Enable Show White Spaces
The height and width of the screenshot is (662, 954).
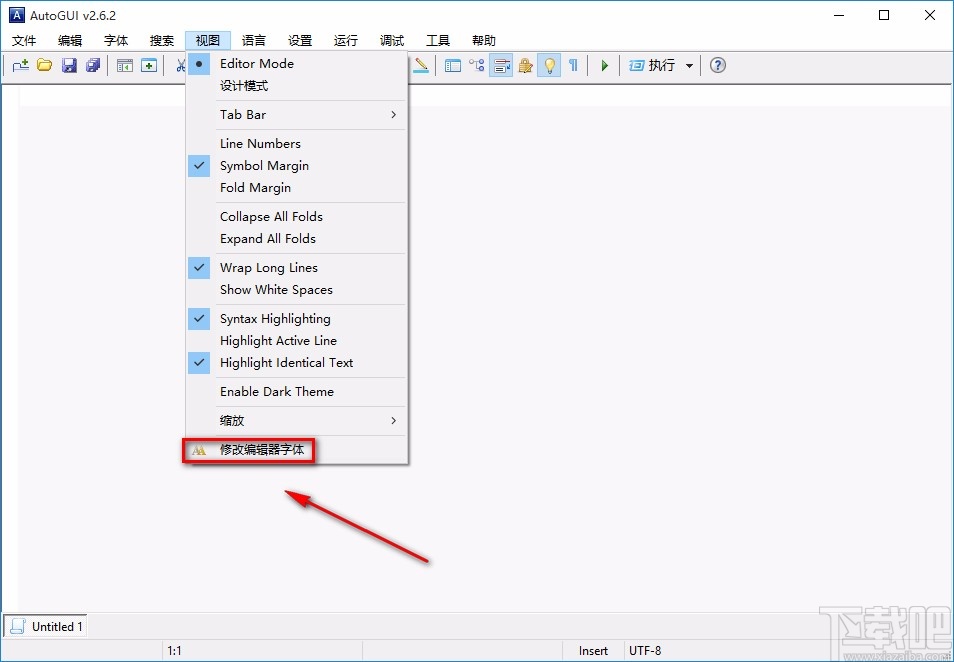297,290
